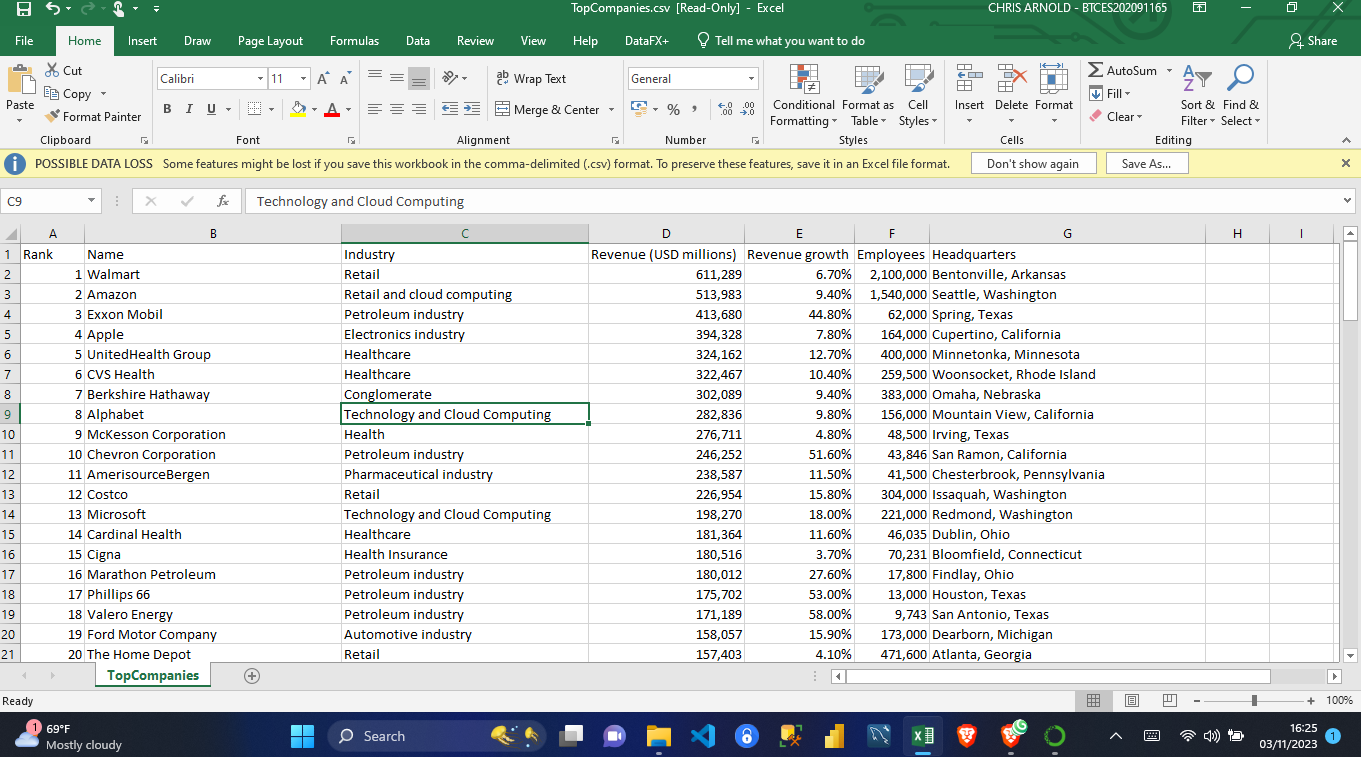Image resolution: width=1361 pixels, height=757 pixels.
Task: Switch to the Page Layout tab
Action: 270,41
